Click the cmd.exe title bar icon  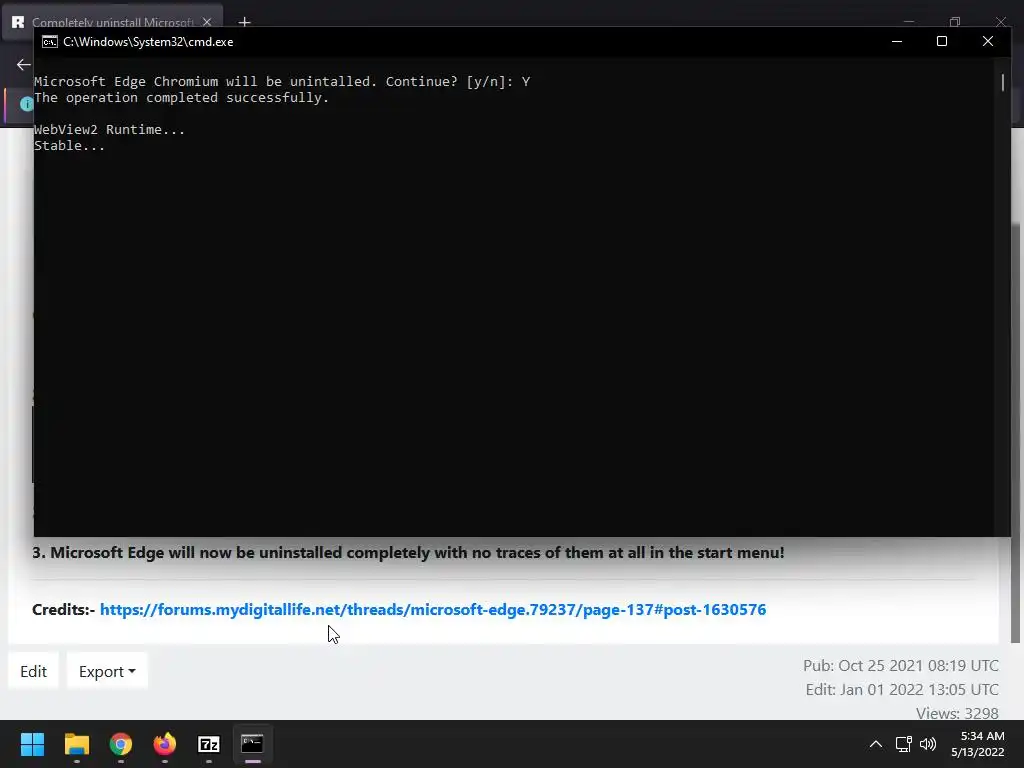[x=50, y=42]
